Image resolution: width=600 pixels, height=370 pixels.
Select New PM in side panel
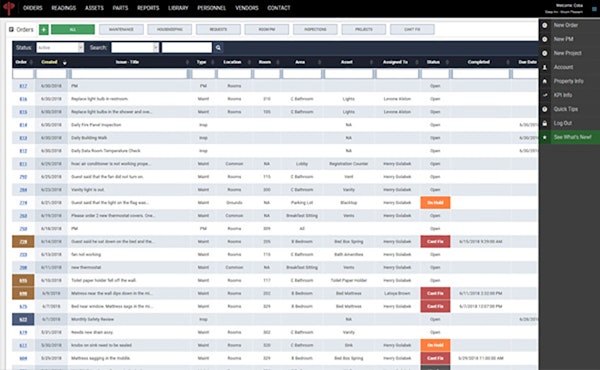pos(563,39)
